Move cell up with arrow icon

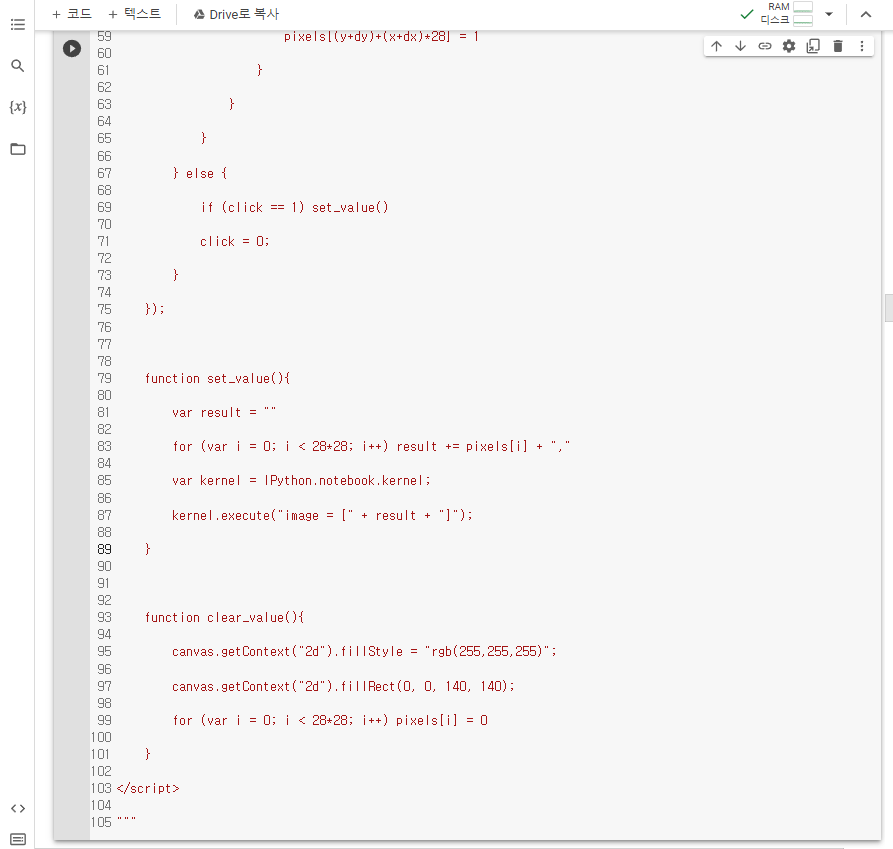click(716, 46)
